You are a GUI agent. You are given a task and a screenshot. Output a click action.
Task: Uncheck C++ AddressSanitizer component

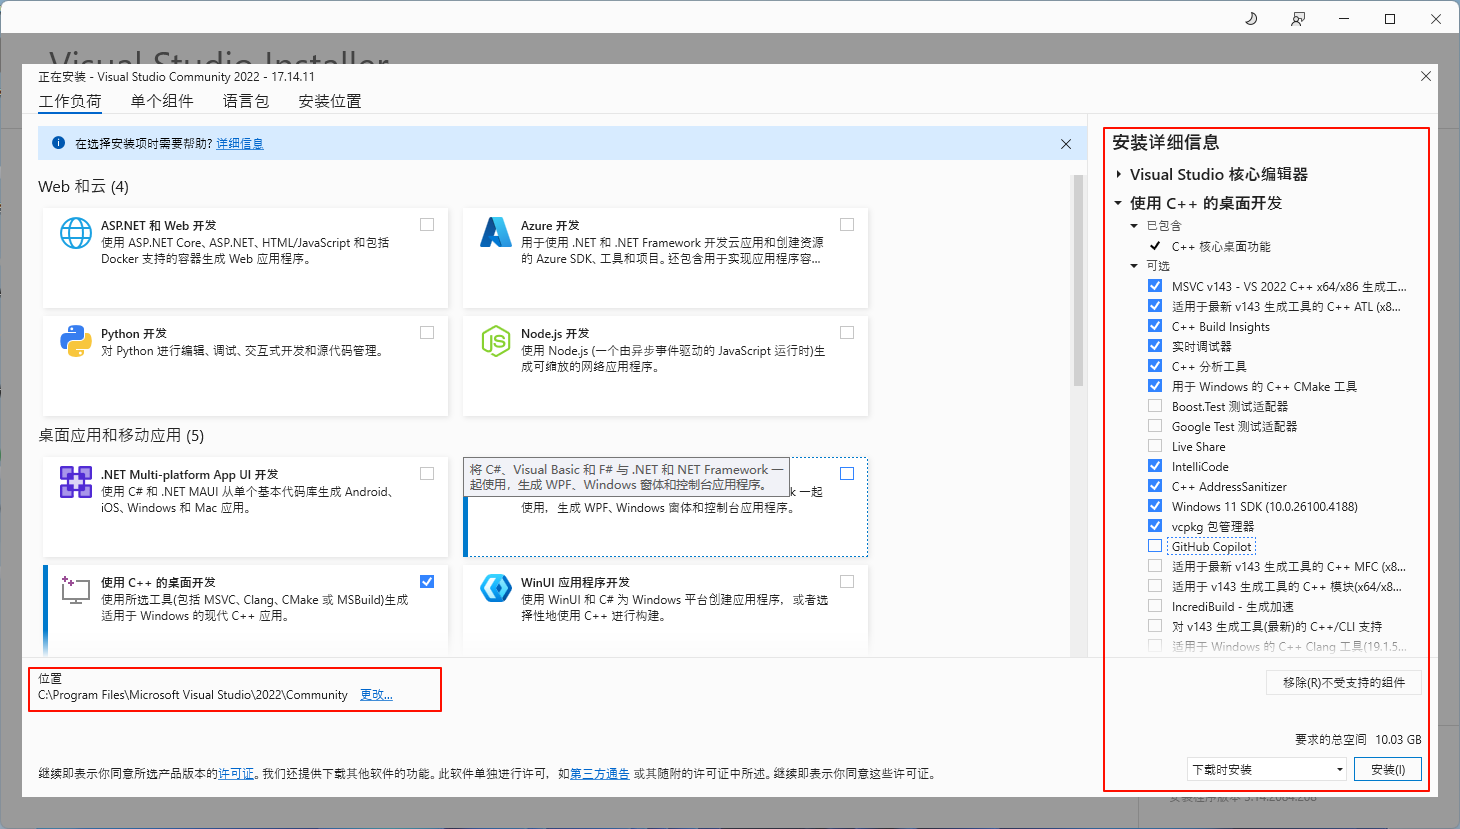coord(1155,486)
